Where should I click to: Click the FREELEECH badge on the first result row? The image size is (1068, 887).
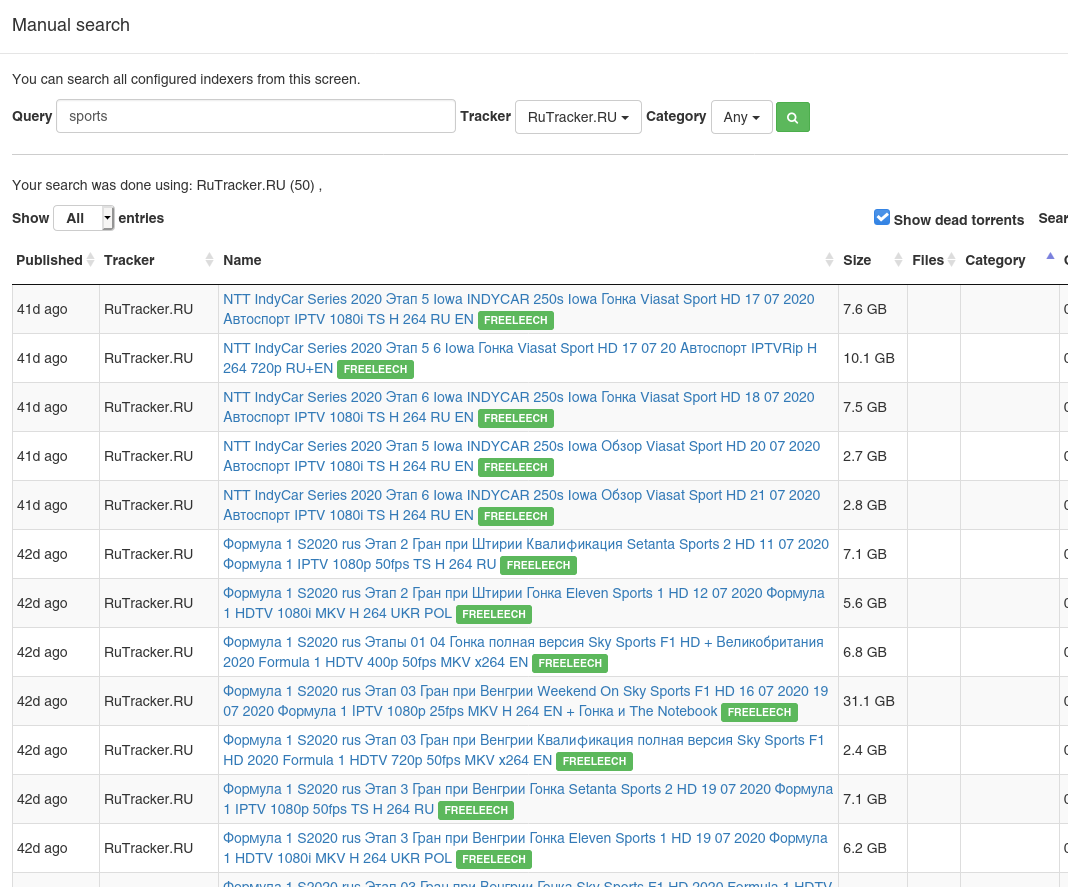click(515, 320)
